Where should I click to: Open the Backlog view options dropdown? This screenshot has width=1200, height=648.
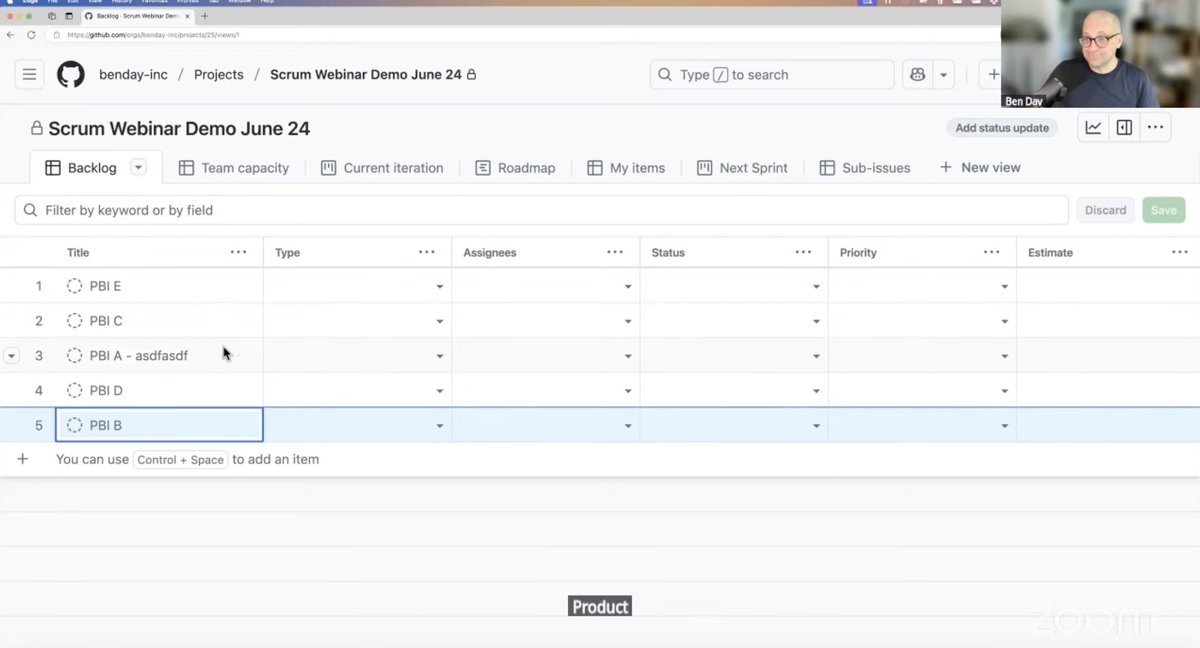pos(139,168)
